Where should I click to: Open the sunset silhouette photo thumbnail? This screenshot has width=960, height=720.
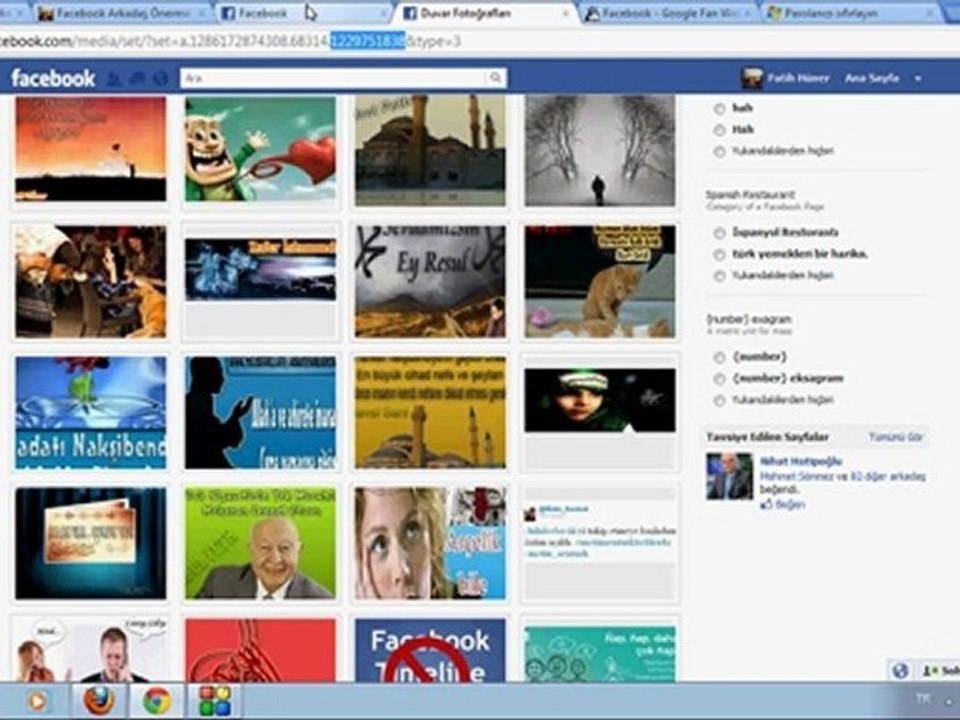click(91, 149)
